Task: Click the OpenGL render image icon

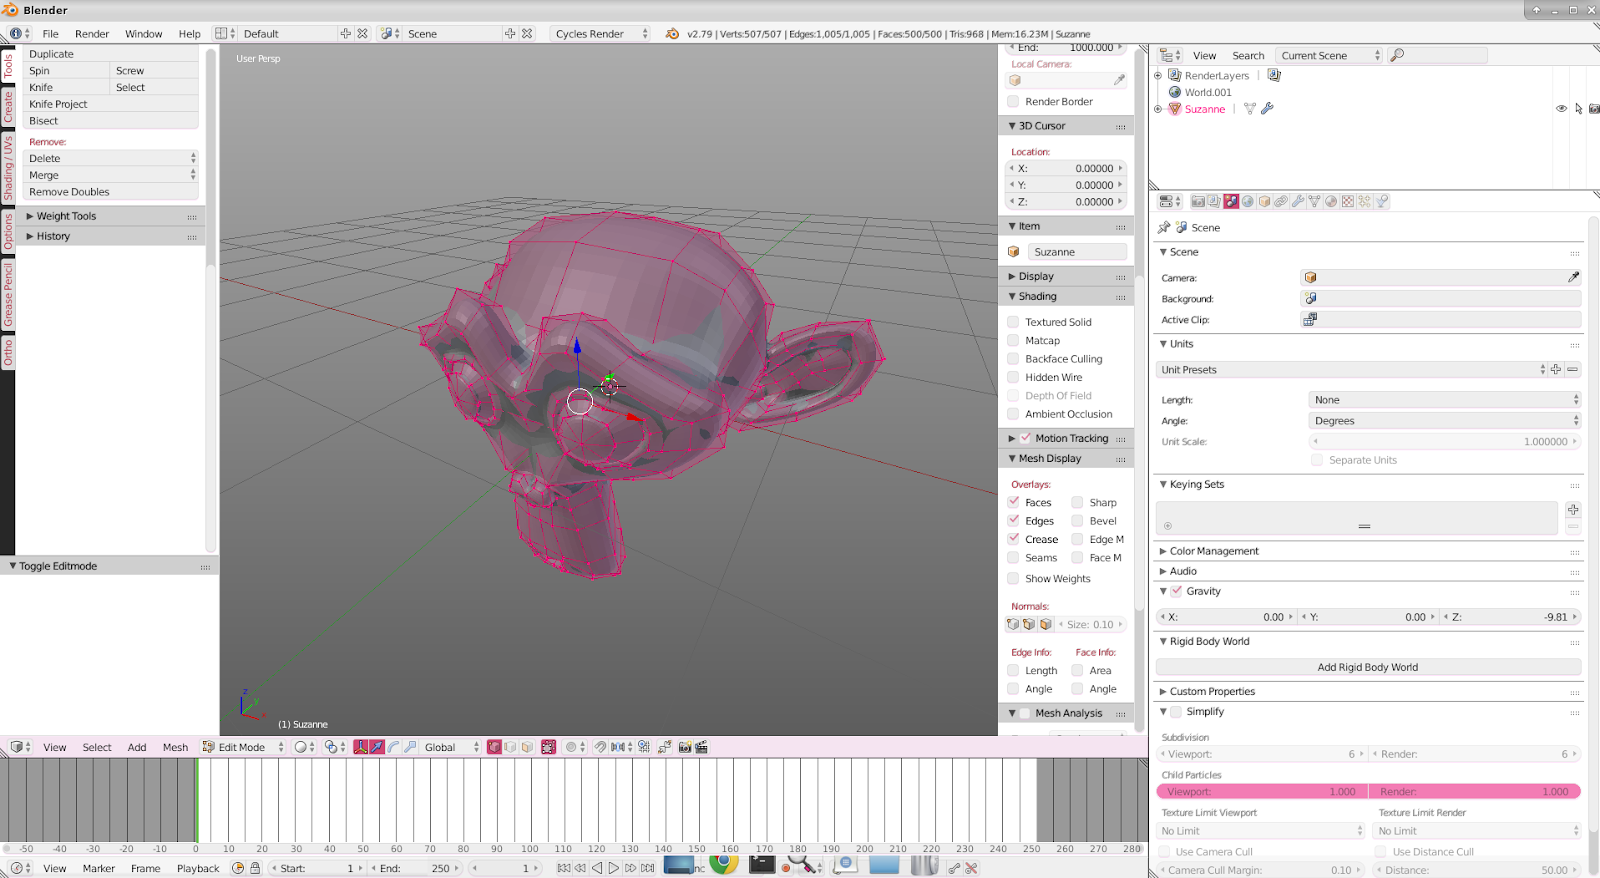Action: pyautogui.click(x=685, y=747)
